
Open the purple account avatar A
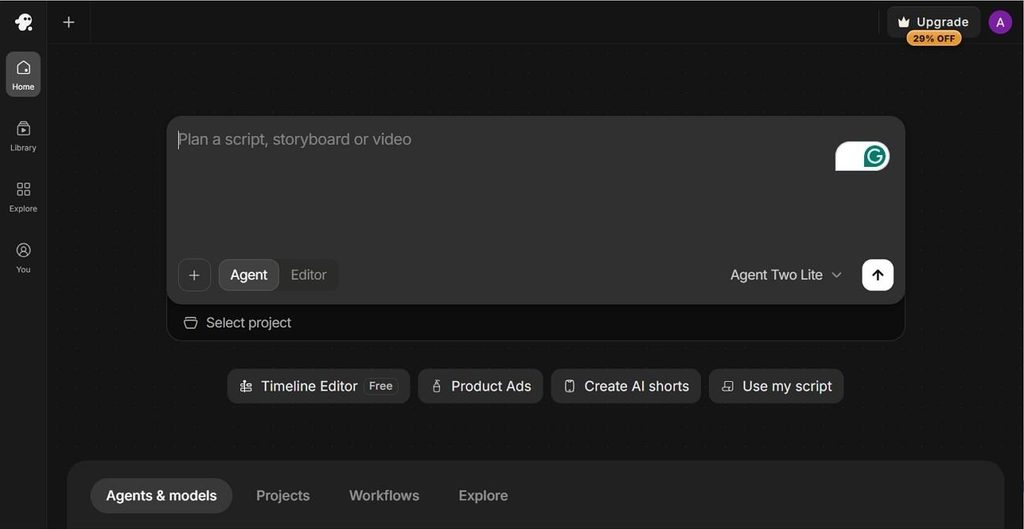pos(1000,22)
